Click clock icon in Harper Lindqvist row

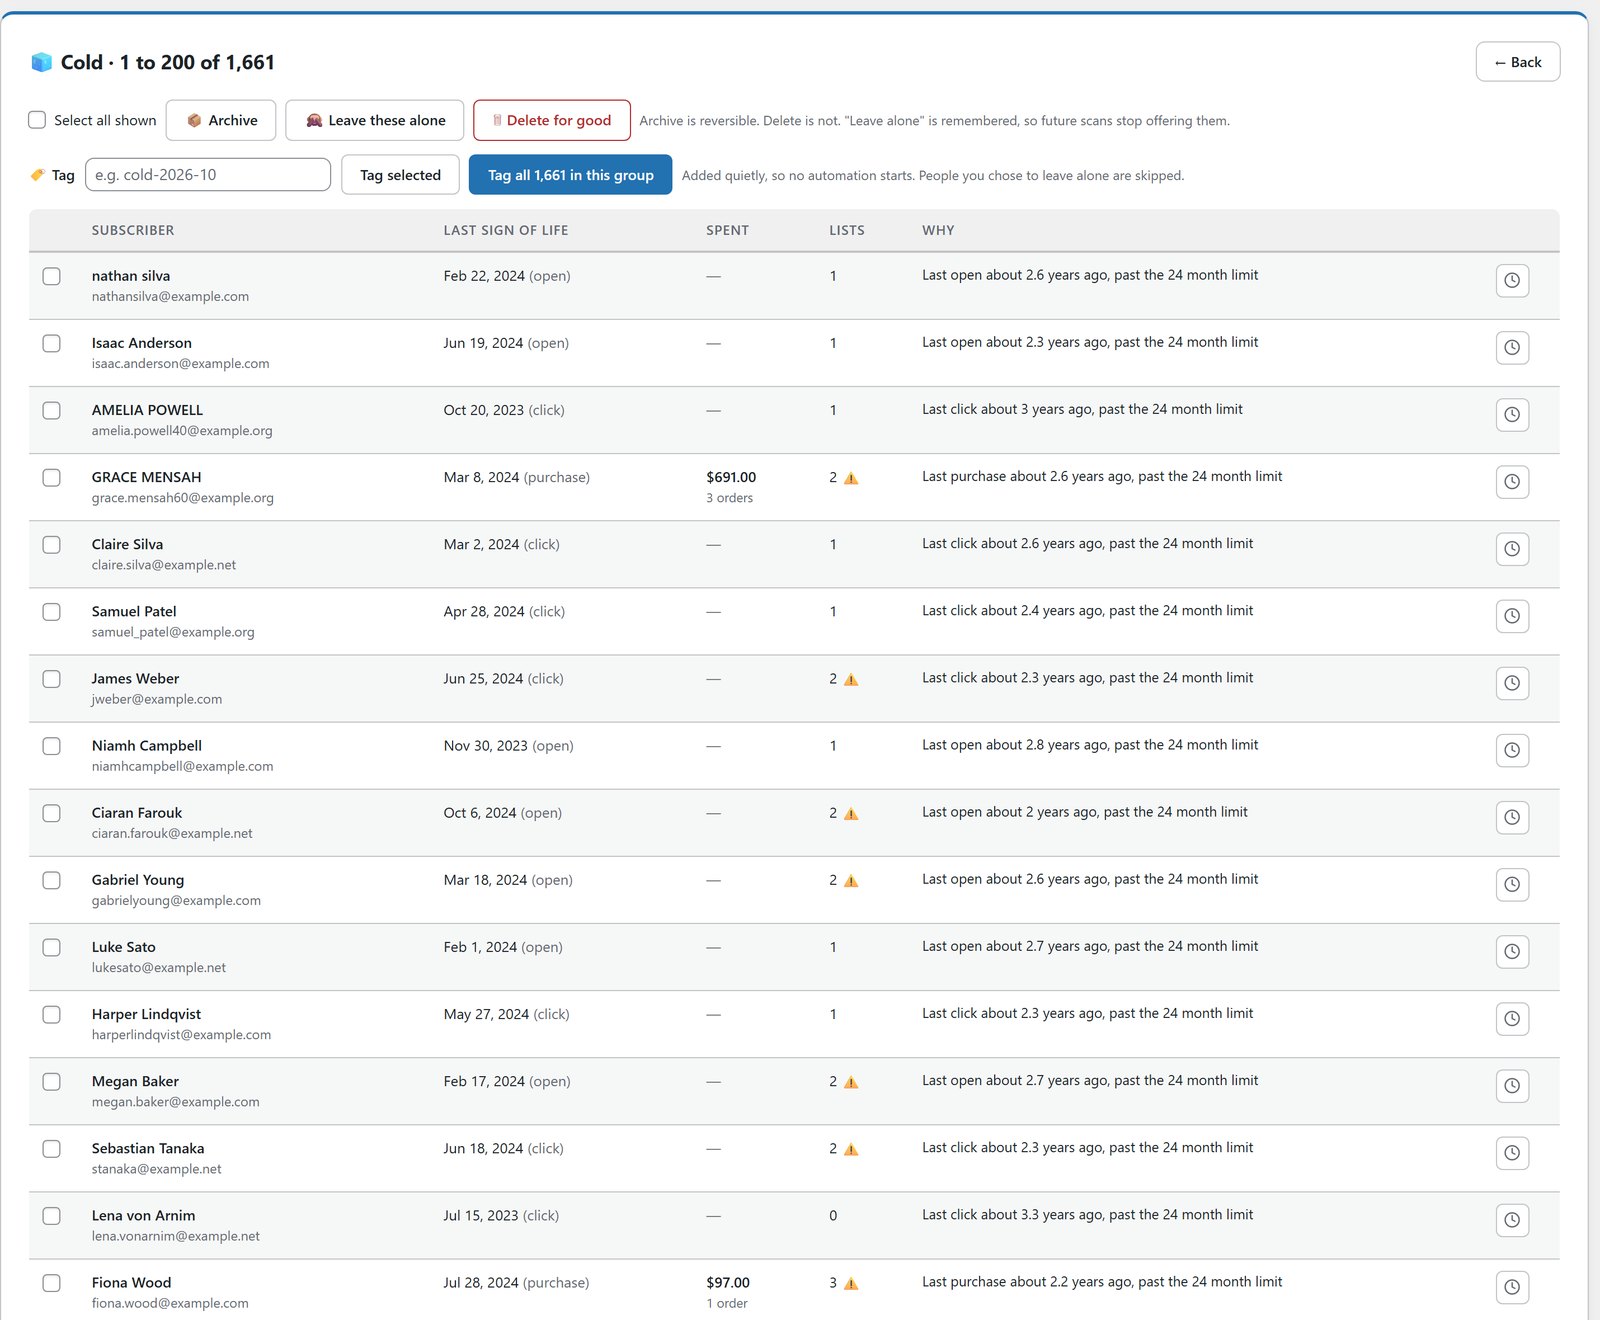[x=1512, y=1018]
